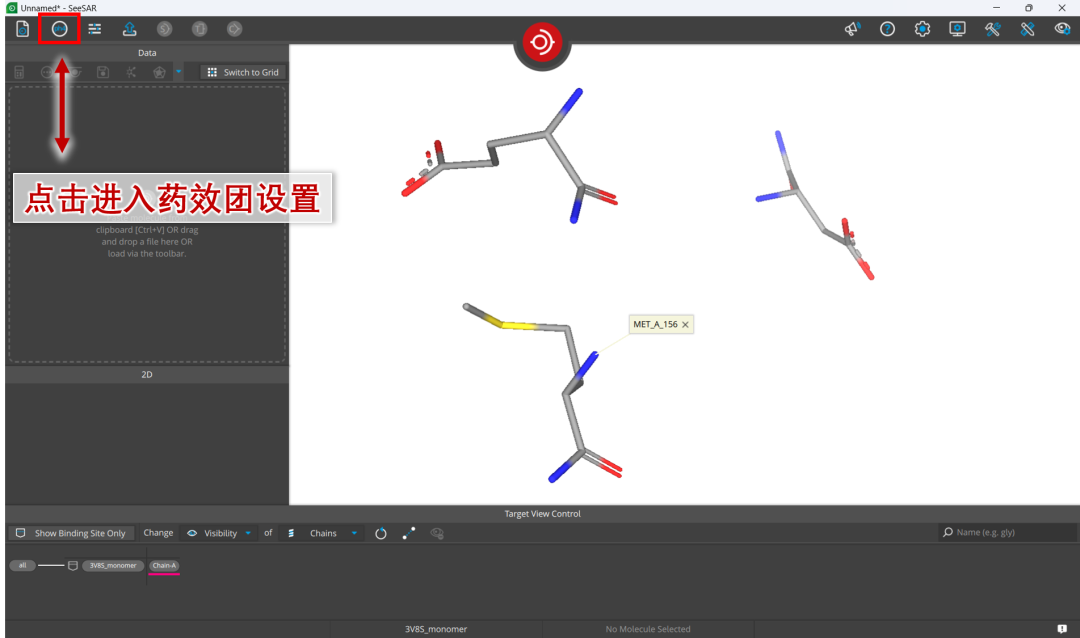Viewport: 1080px width, 638px height.
Task: Open the hammer and wrench tools icon
Action: [x=993, y=29]
